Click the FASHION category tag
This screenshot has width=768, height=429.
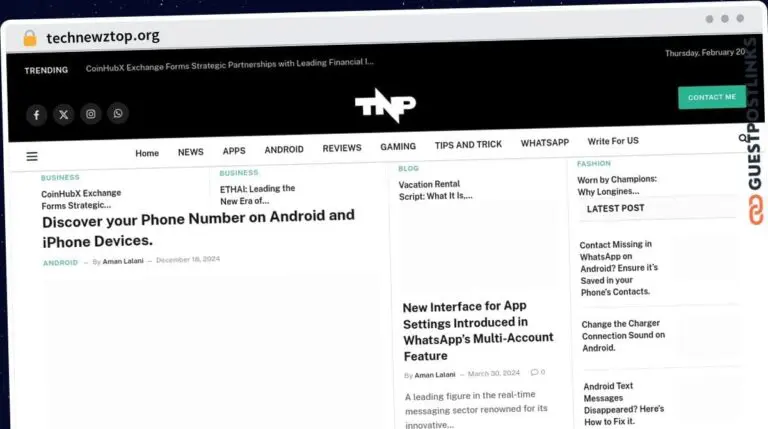click(x=594, y=164)
